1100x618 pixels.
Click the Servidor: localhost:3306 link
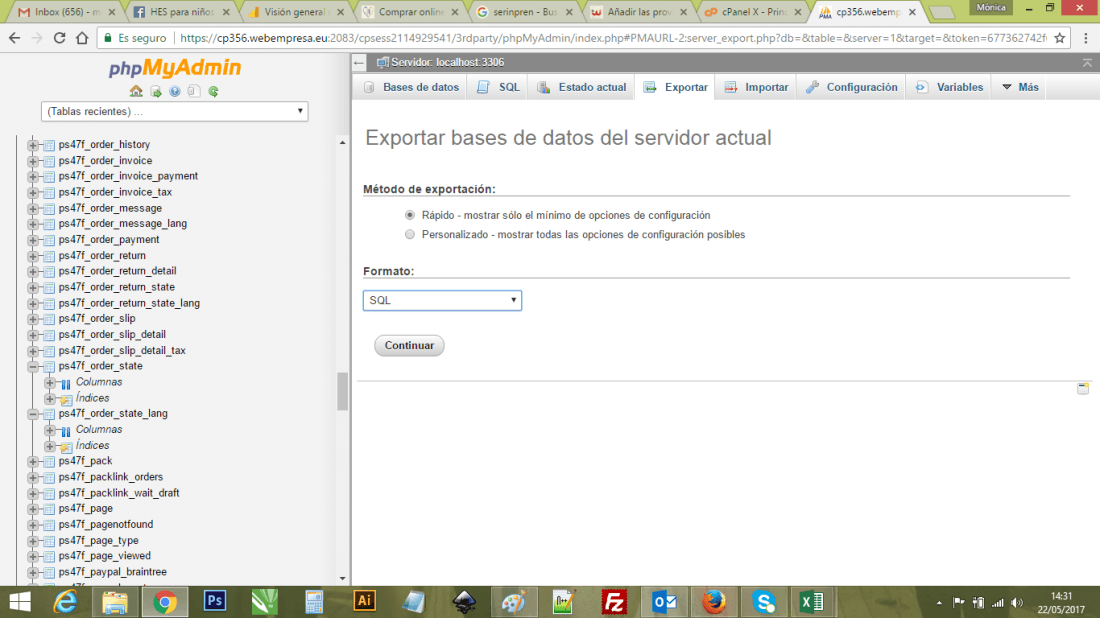(x=447, y=62)
